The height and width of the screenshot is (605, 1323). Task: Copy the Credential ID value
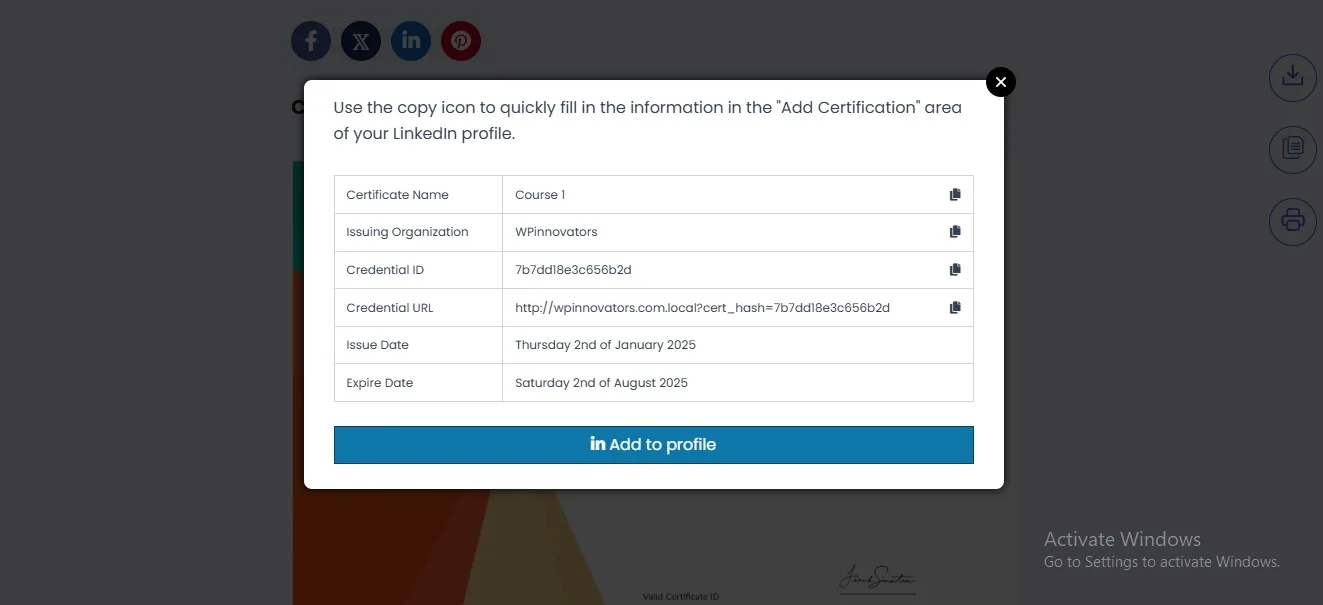(954, 269)
